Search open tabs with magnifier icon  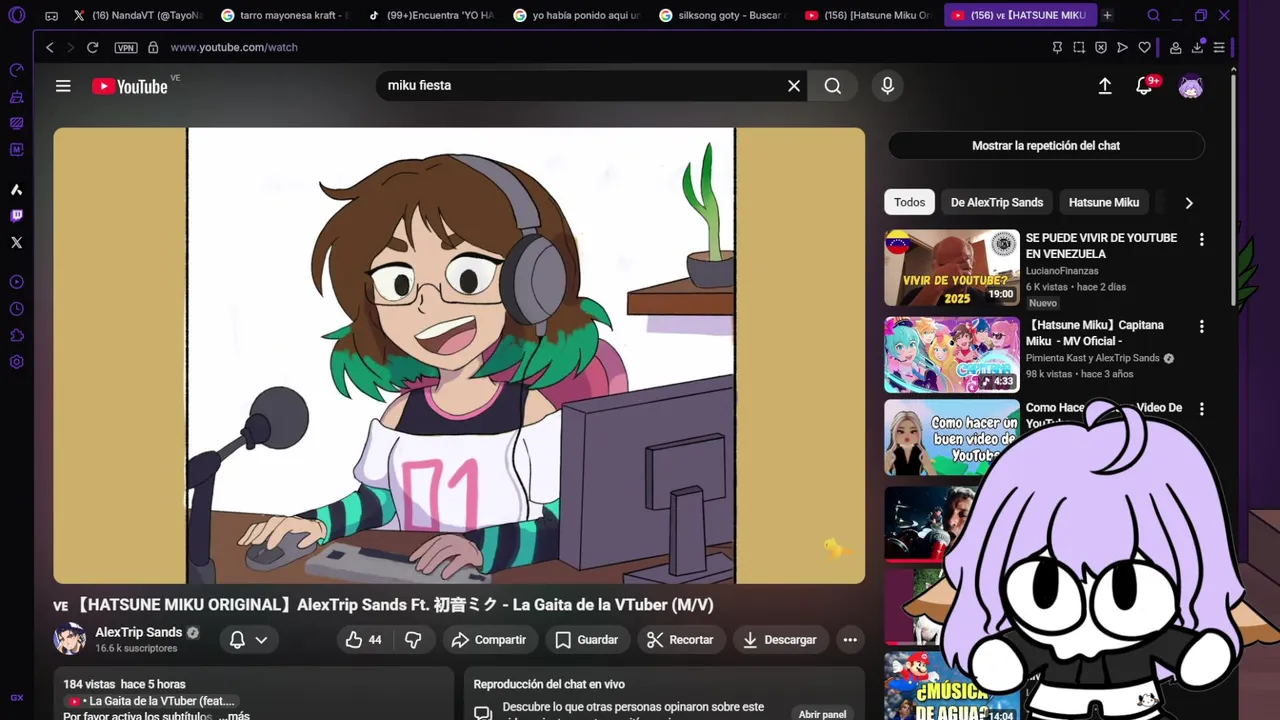click(1153, 15)
